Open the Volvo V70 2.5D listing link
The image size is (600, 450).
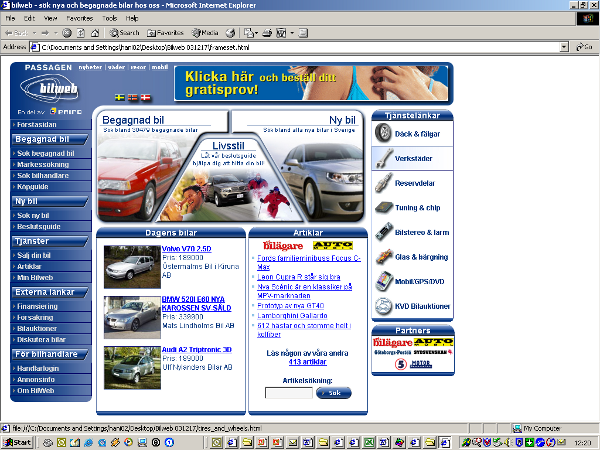point(186,249)
